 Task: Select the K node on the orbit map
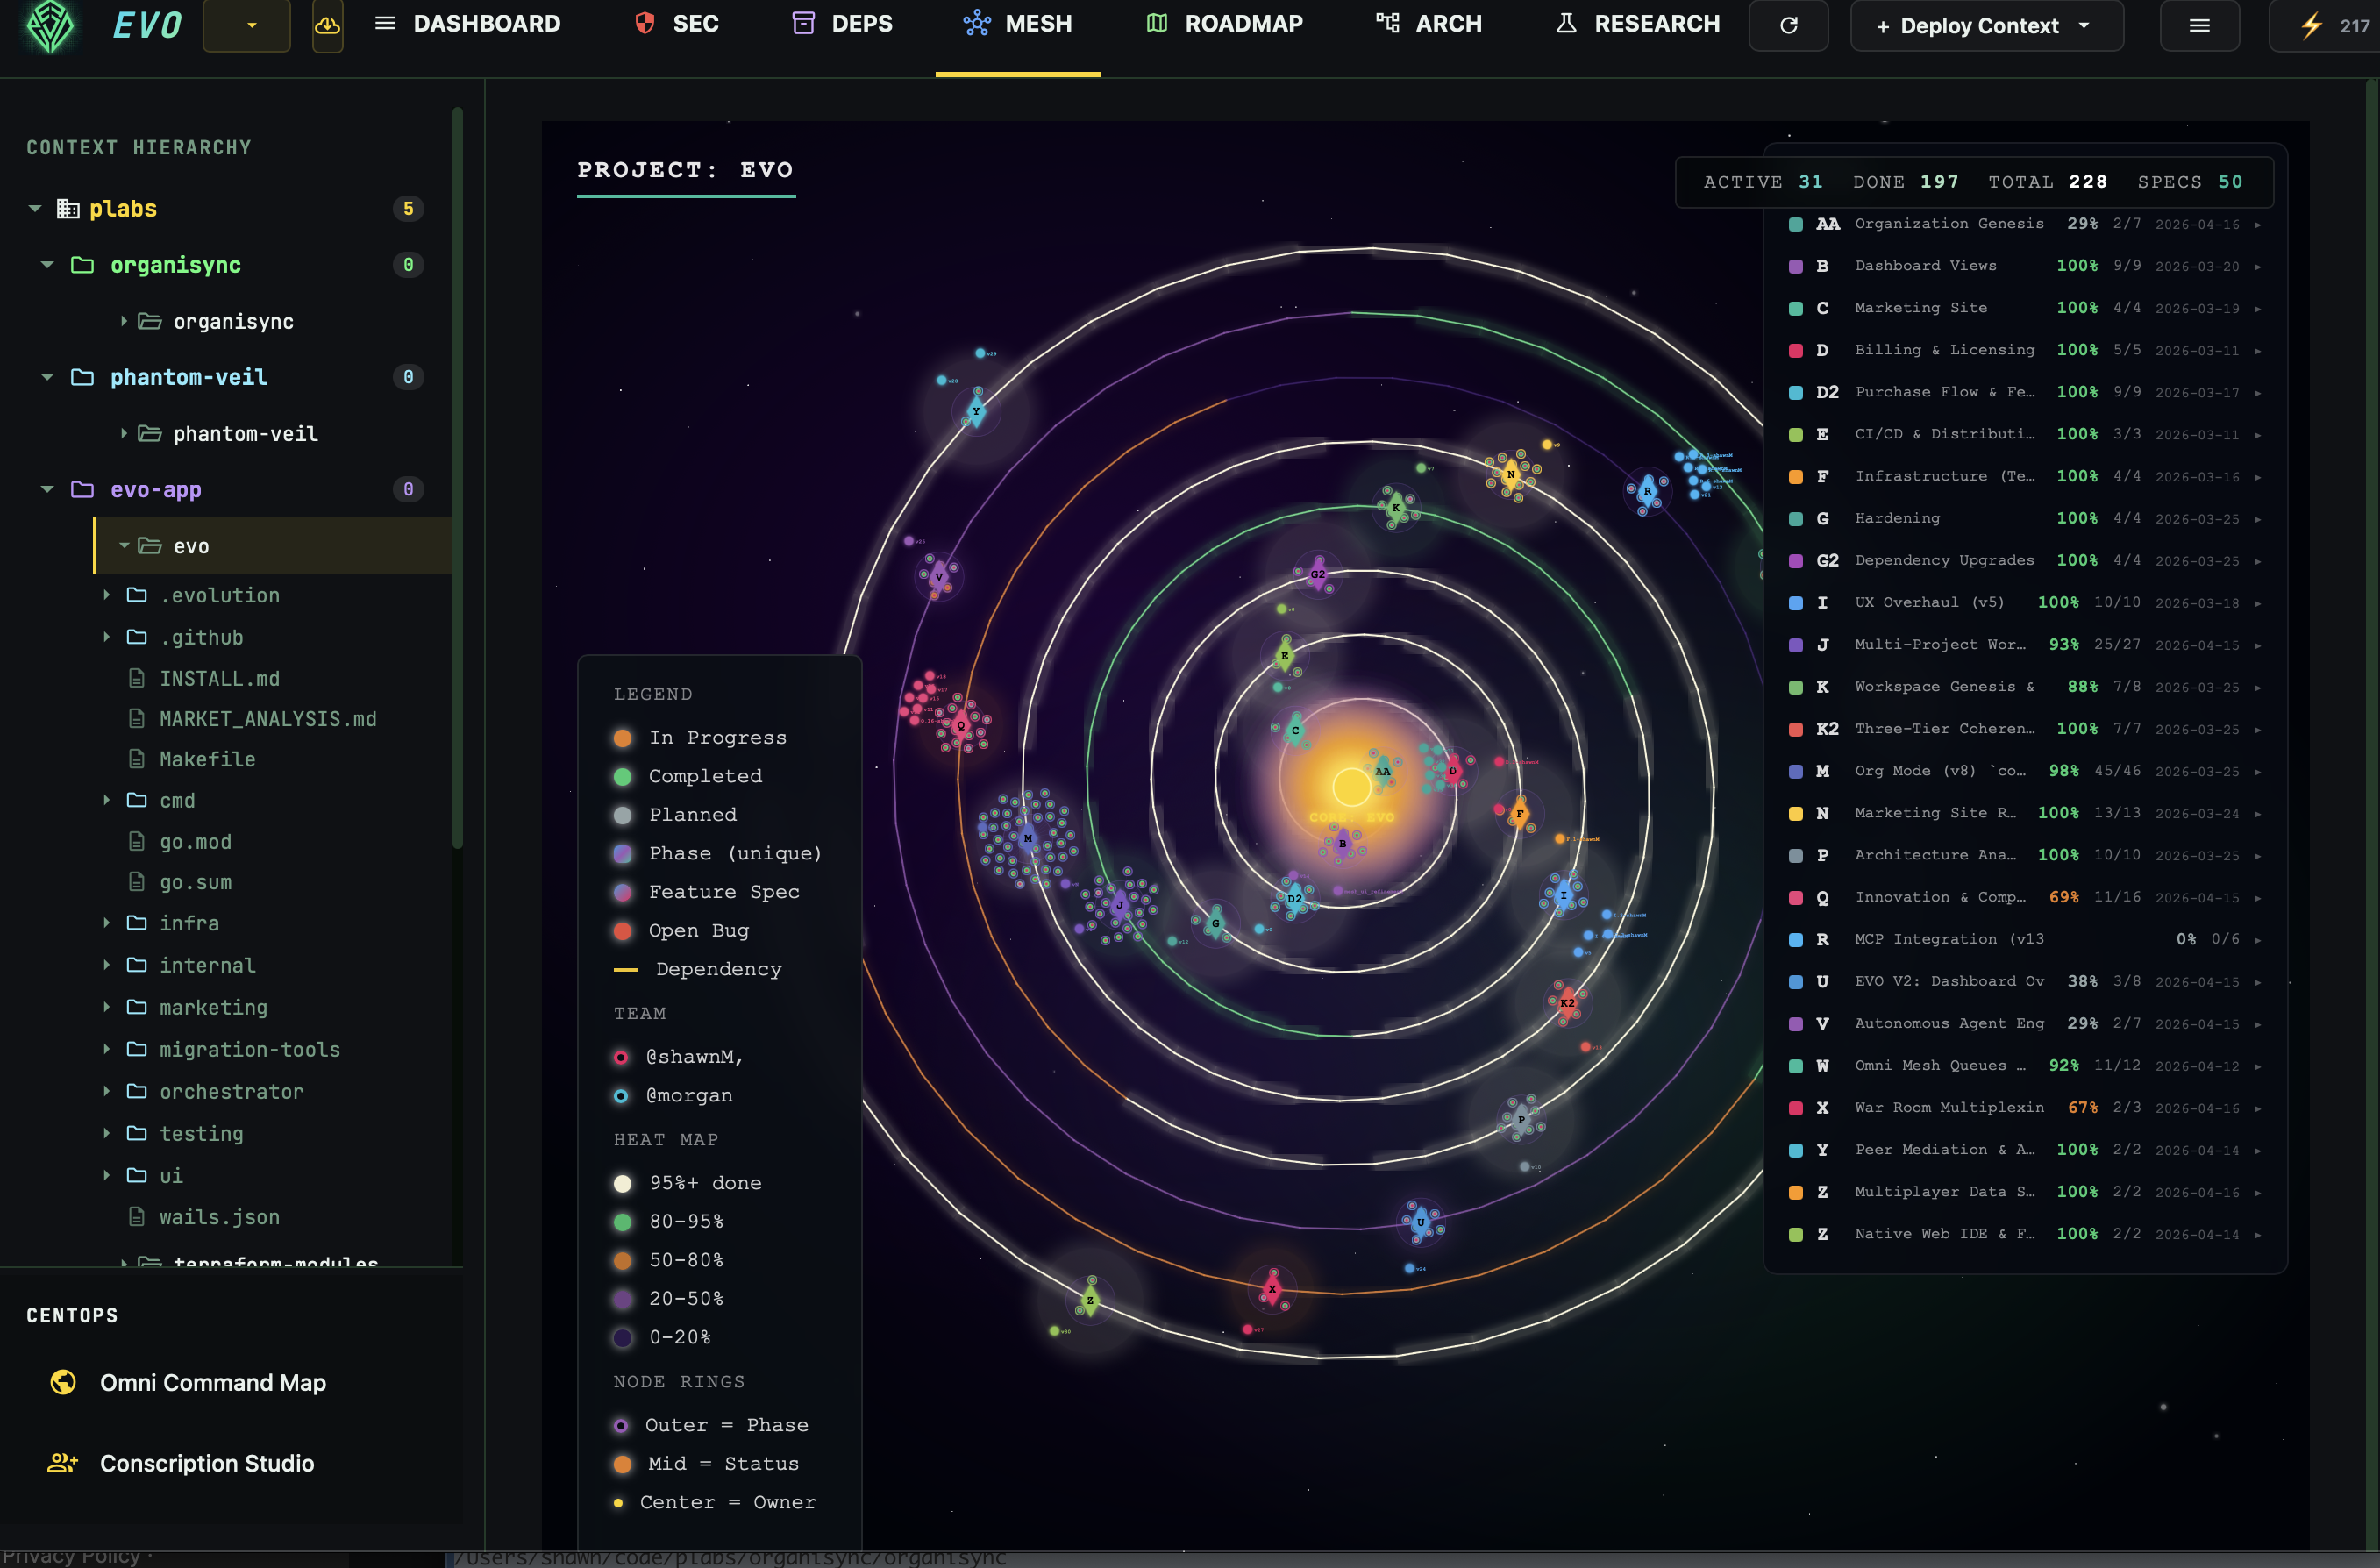tap(1396, 507)
